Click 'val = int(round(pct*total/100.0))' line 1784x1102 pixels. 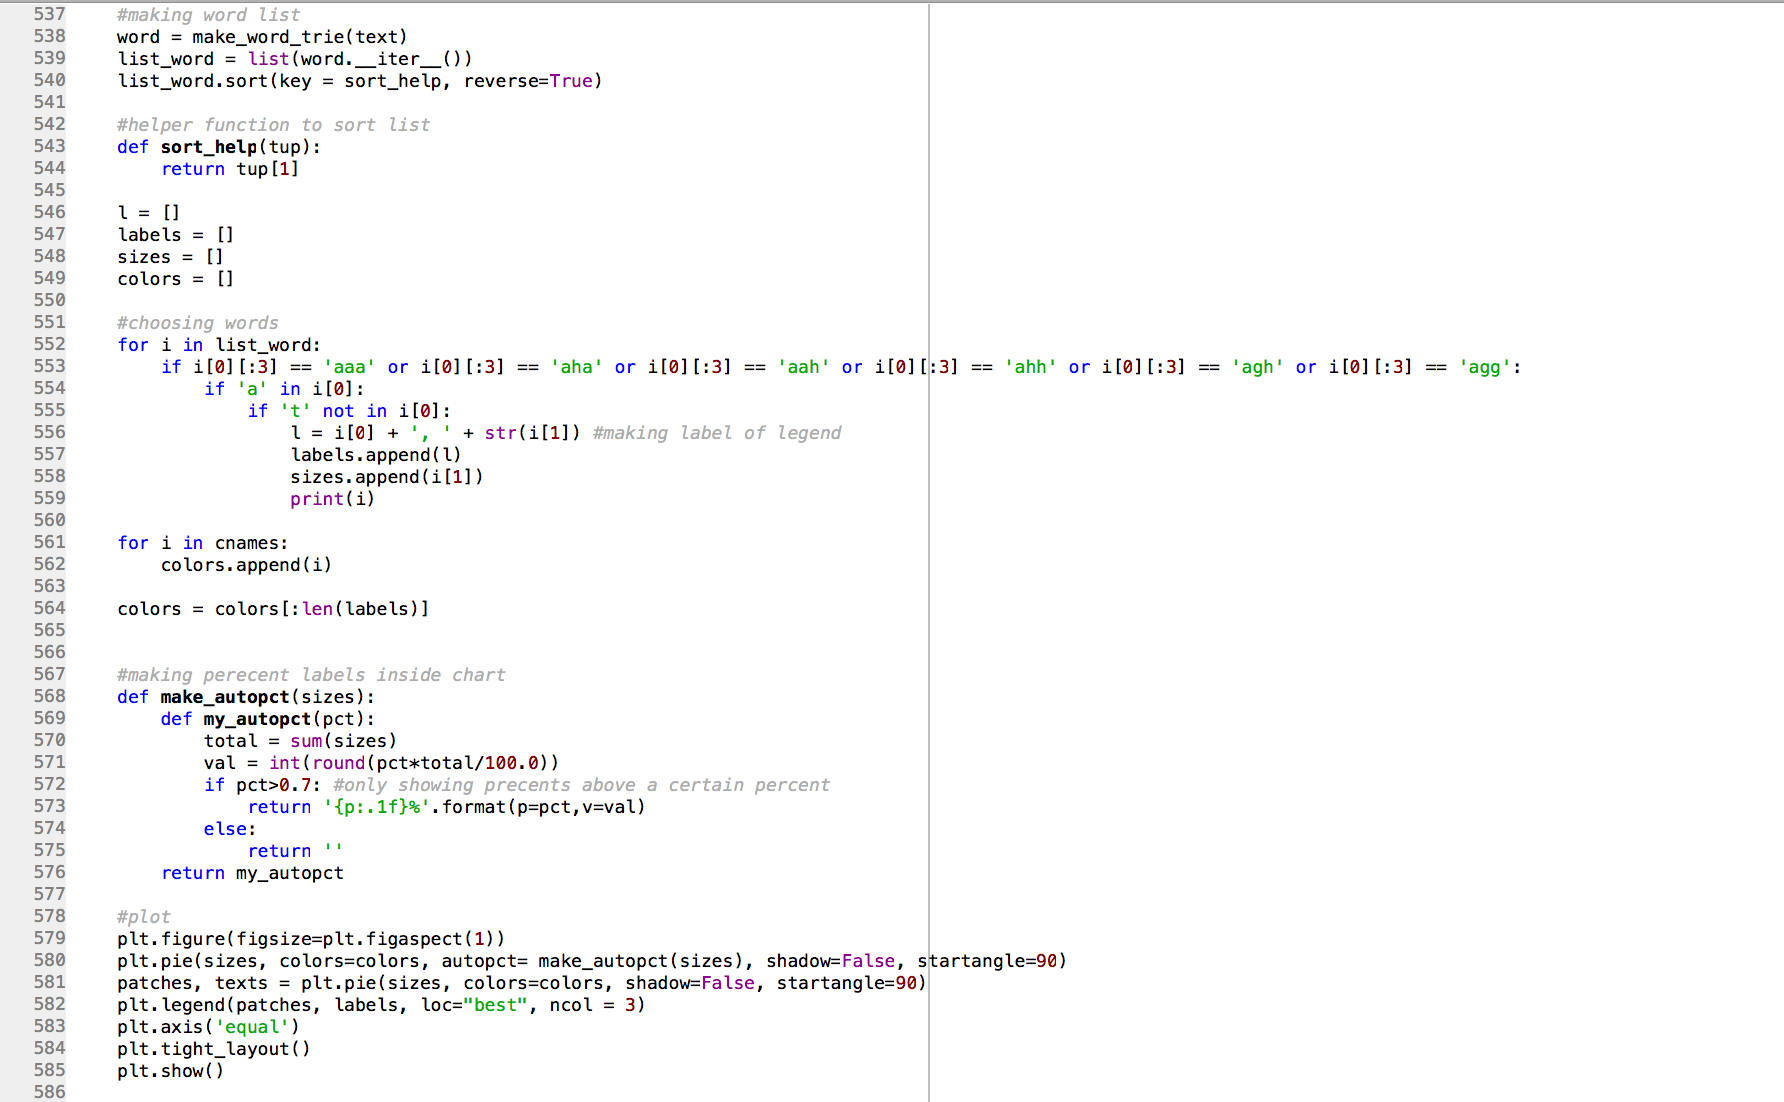point(381,763)
